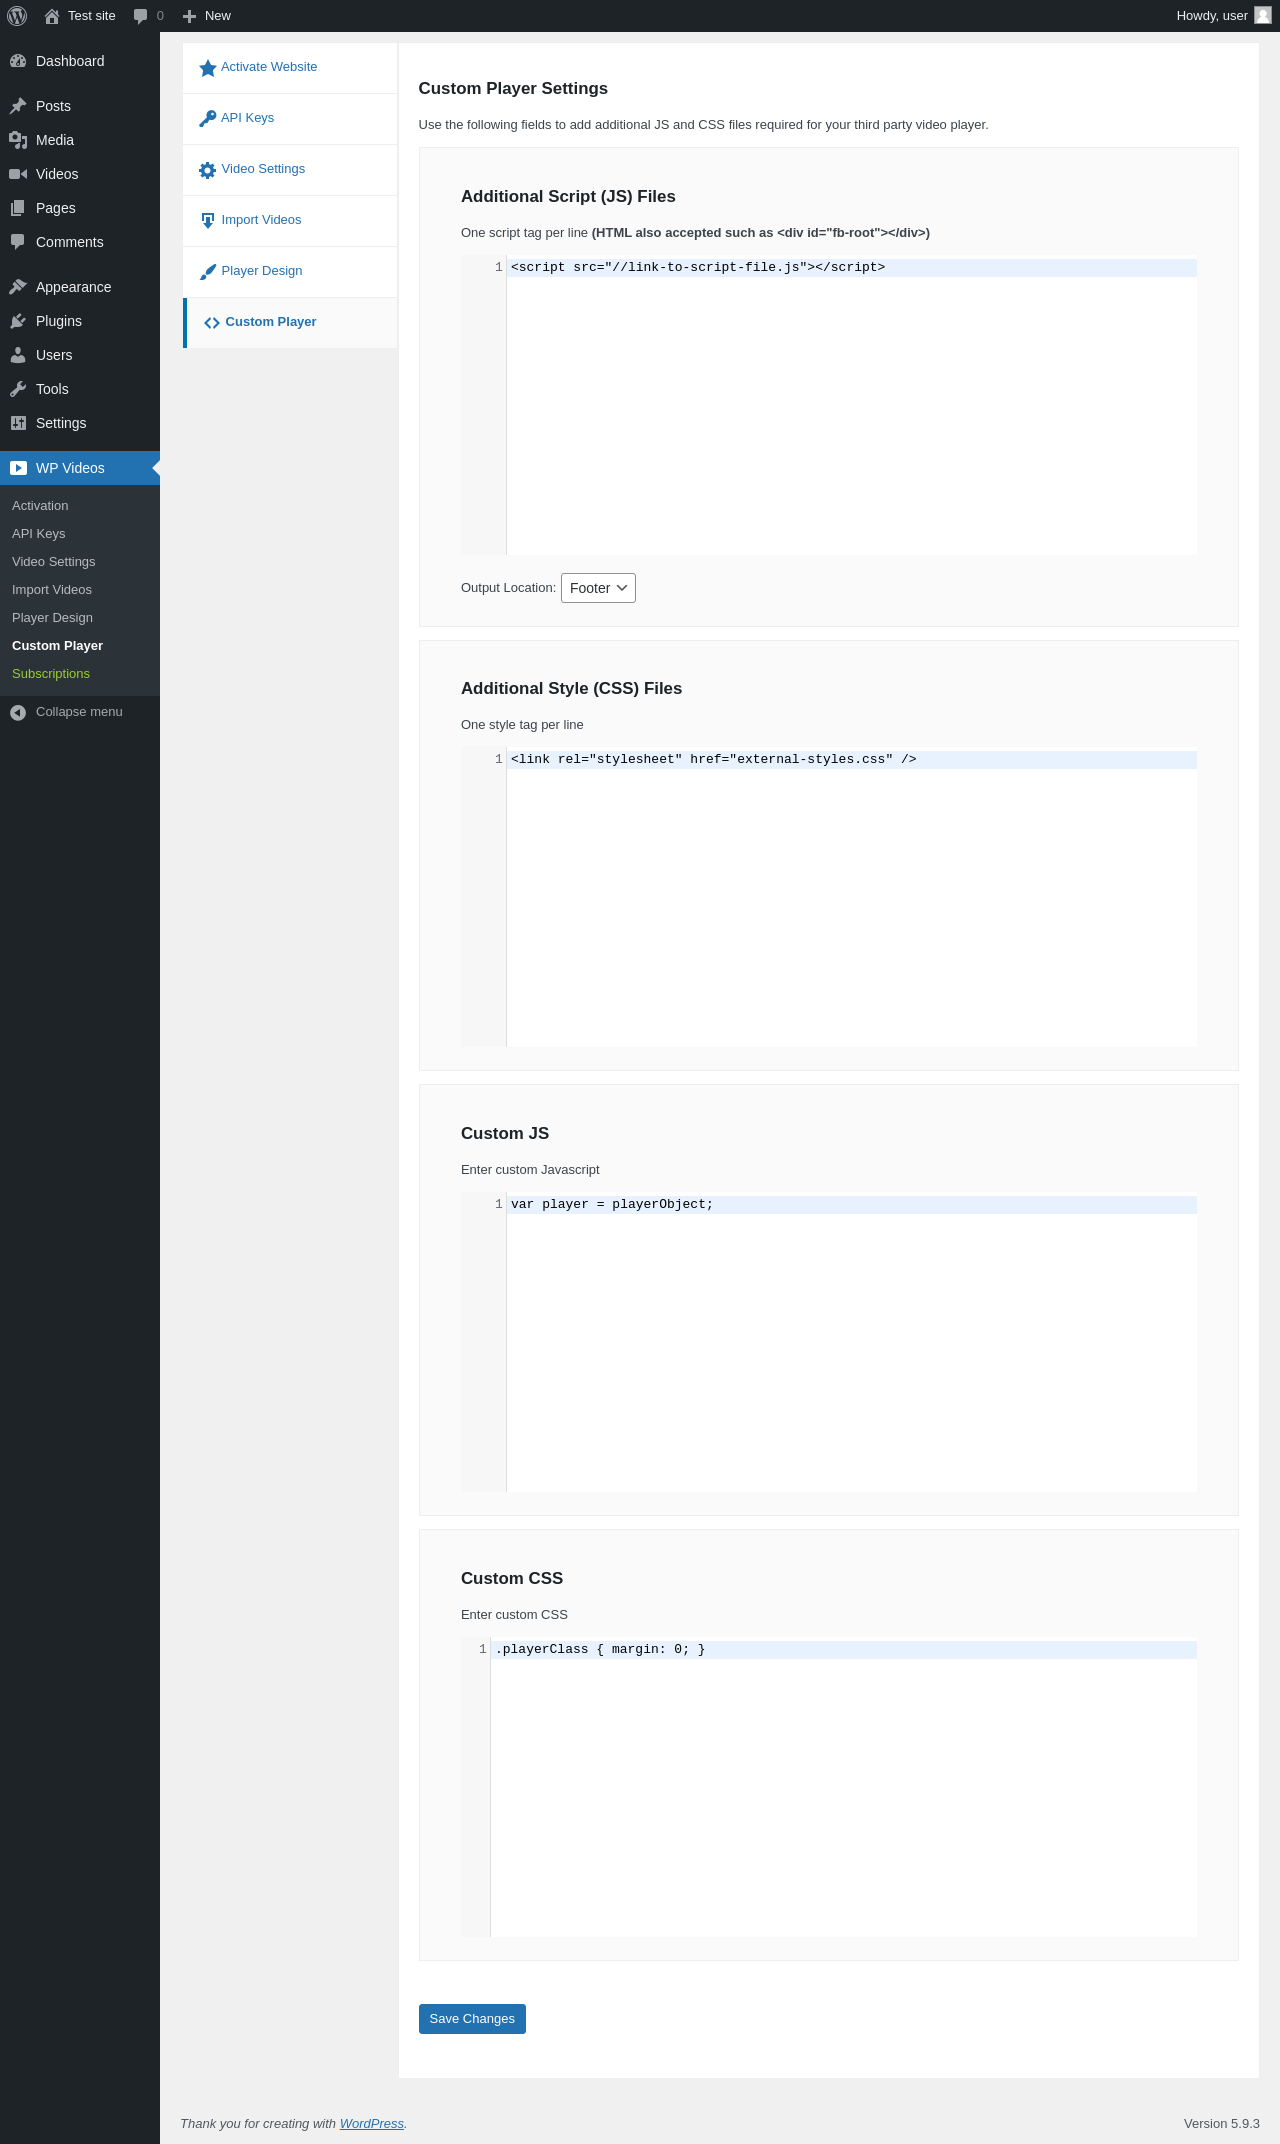
Task: Click the gear icon for Video Settings
Action: tap(208, 170)
